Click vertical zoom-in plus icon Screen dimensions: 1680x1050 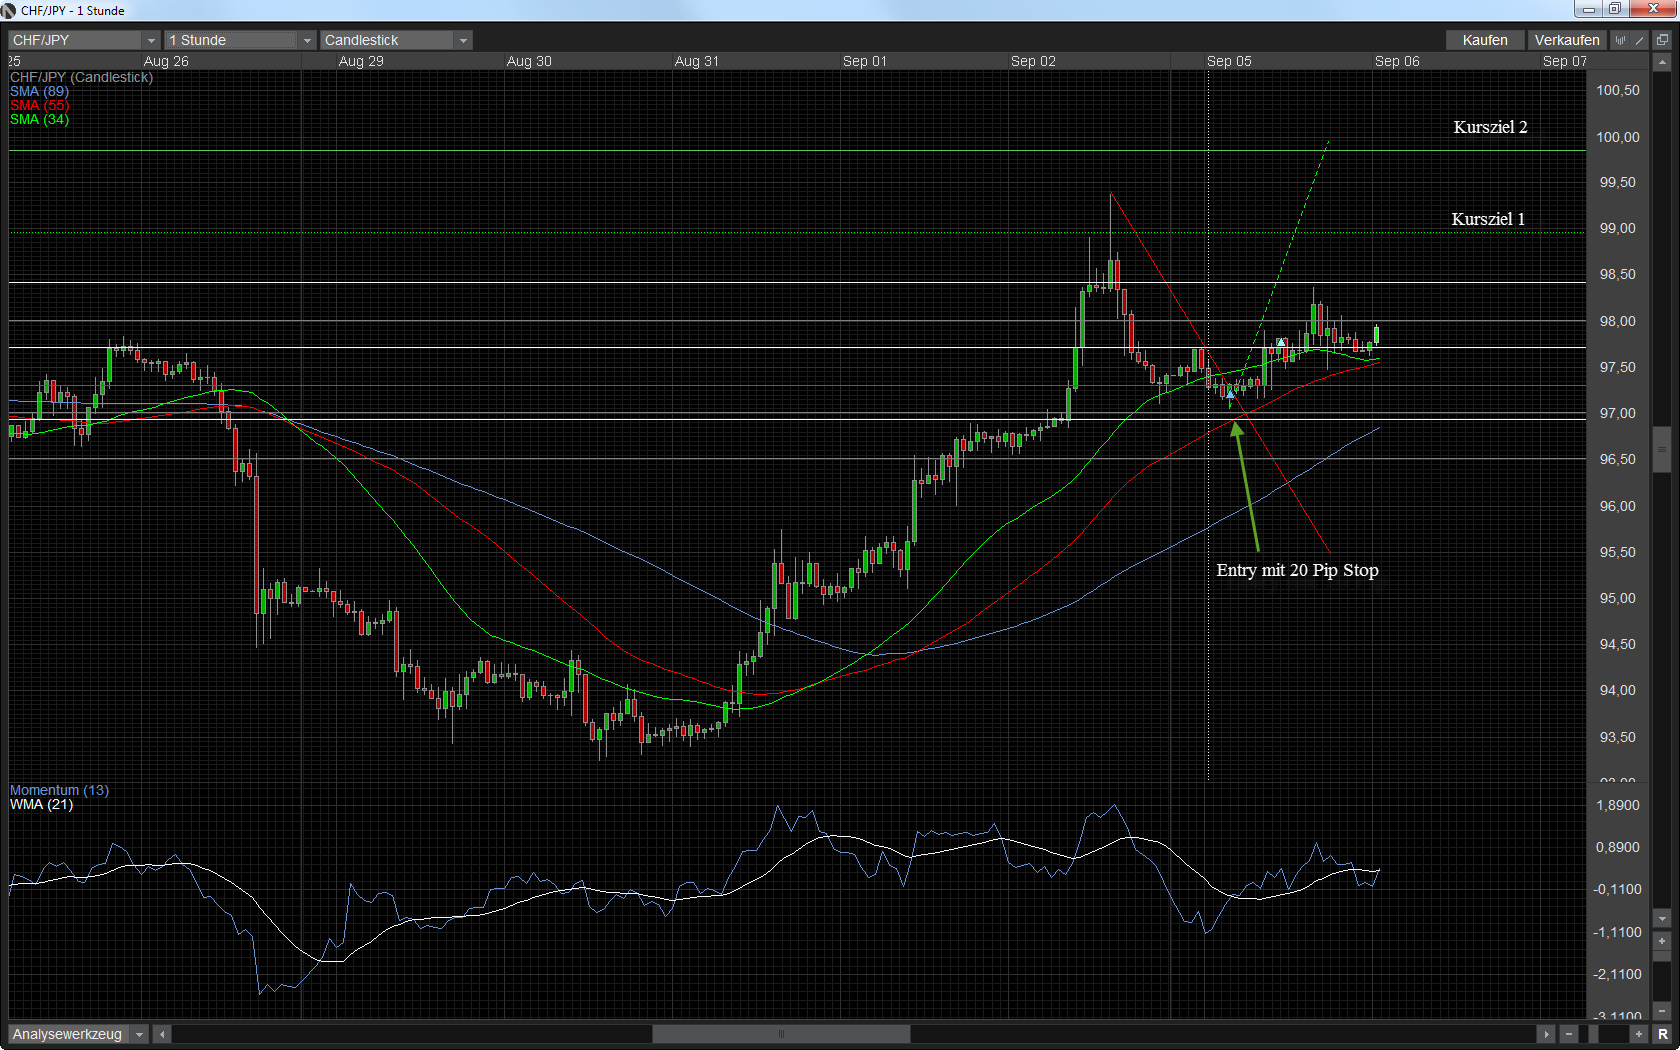1662,941
